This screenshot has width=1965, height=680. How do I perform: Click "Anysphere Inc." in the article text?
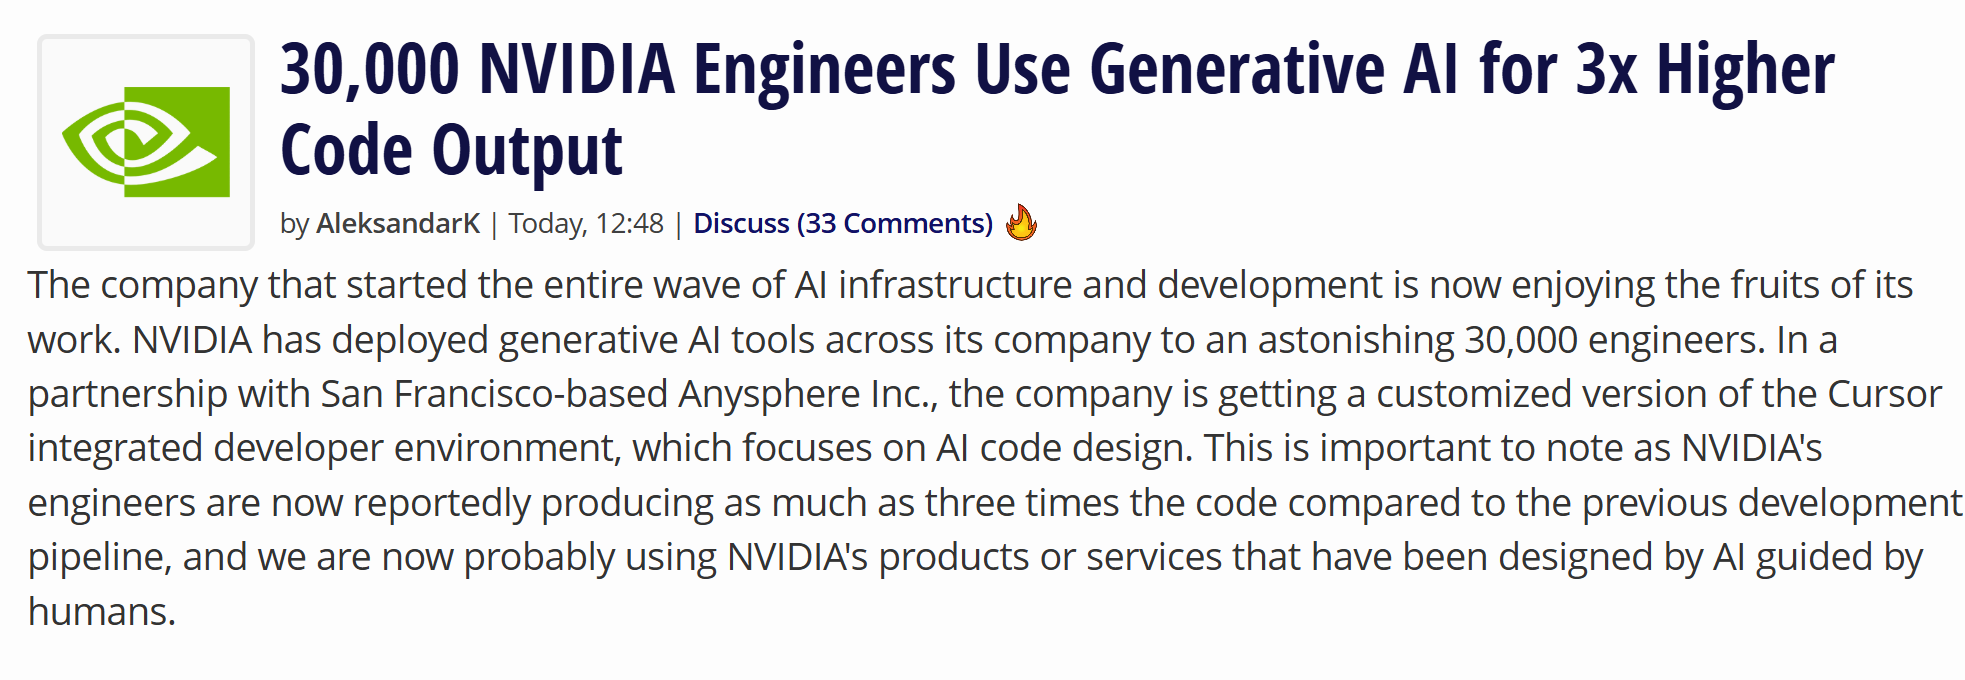tap(807, 394)
